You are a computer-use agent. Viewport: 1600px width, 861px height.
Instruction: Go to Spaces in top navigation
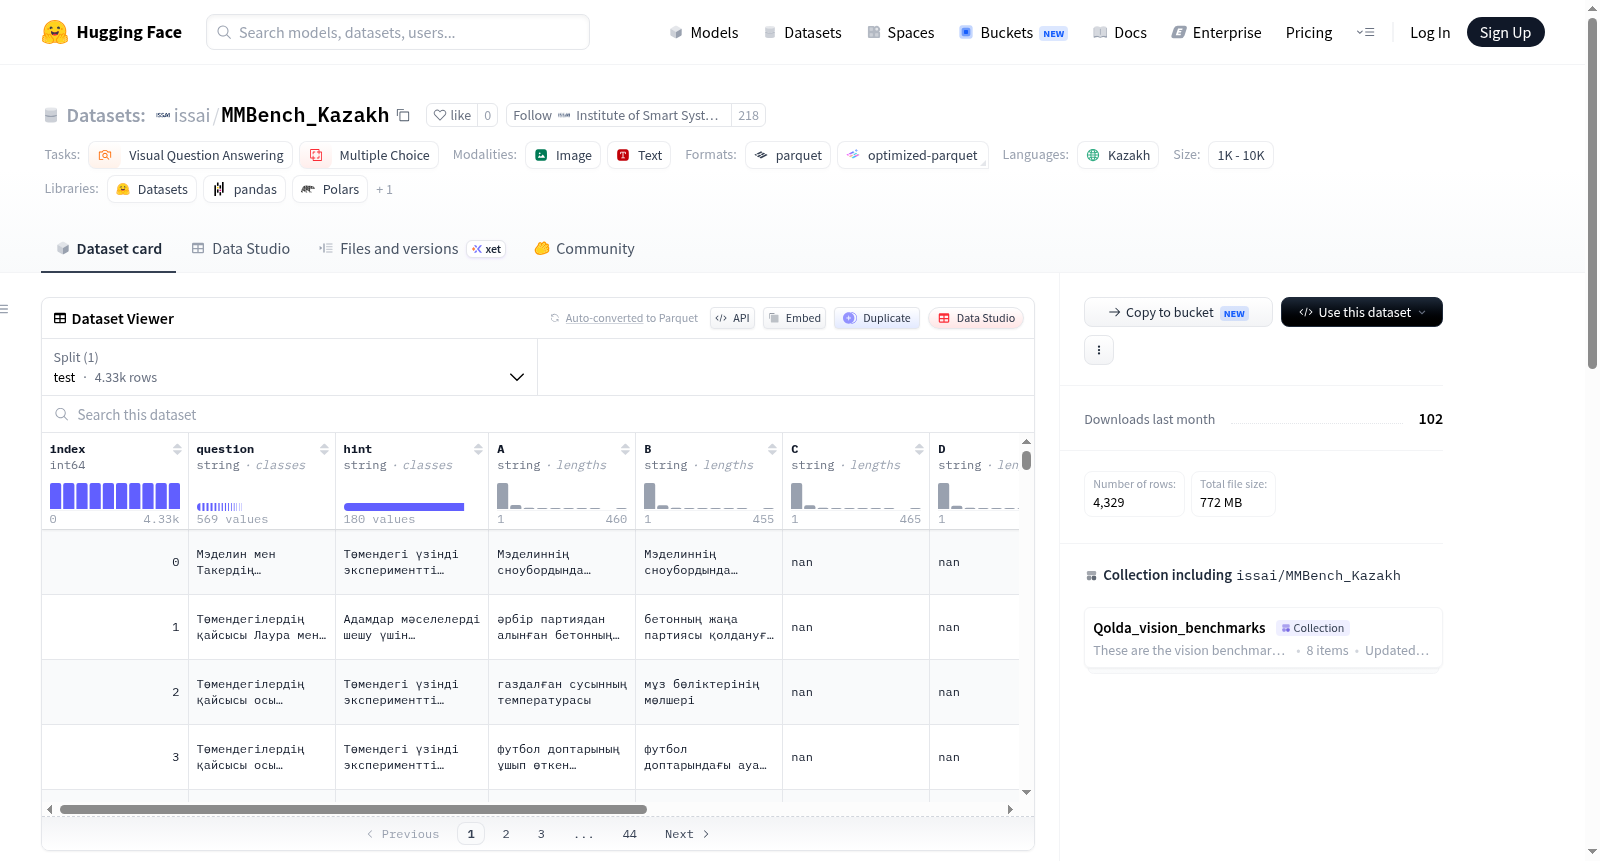pyautogui.click(x=901, y=32)
